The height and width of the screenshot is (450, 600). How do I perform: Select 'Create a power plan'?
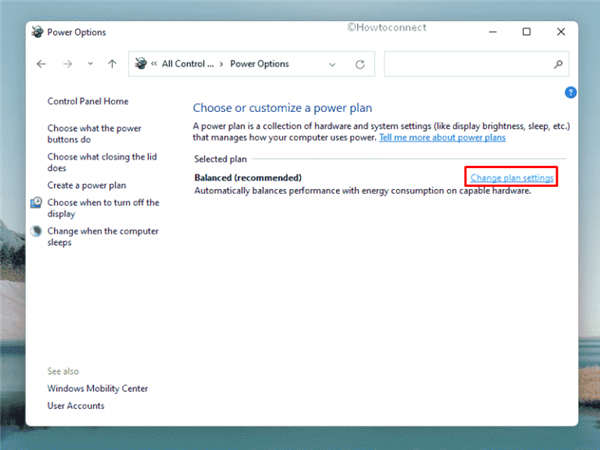(x=86, y=186)
